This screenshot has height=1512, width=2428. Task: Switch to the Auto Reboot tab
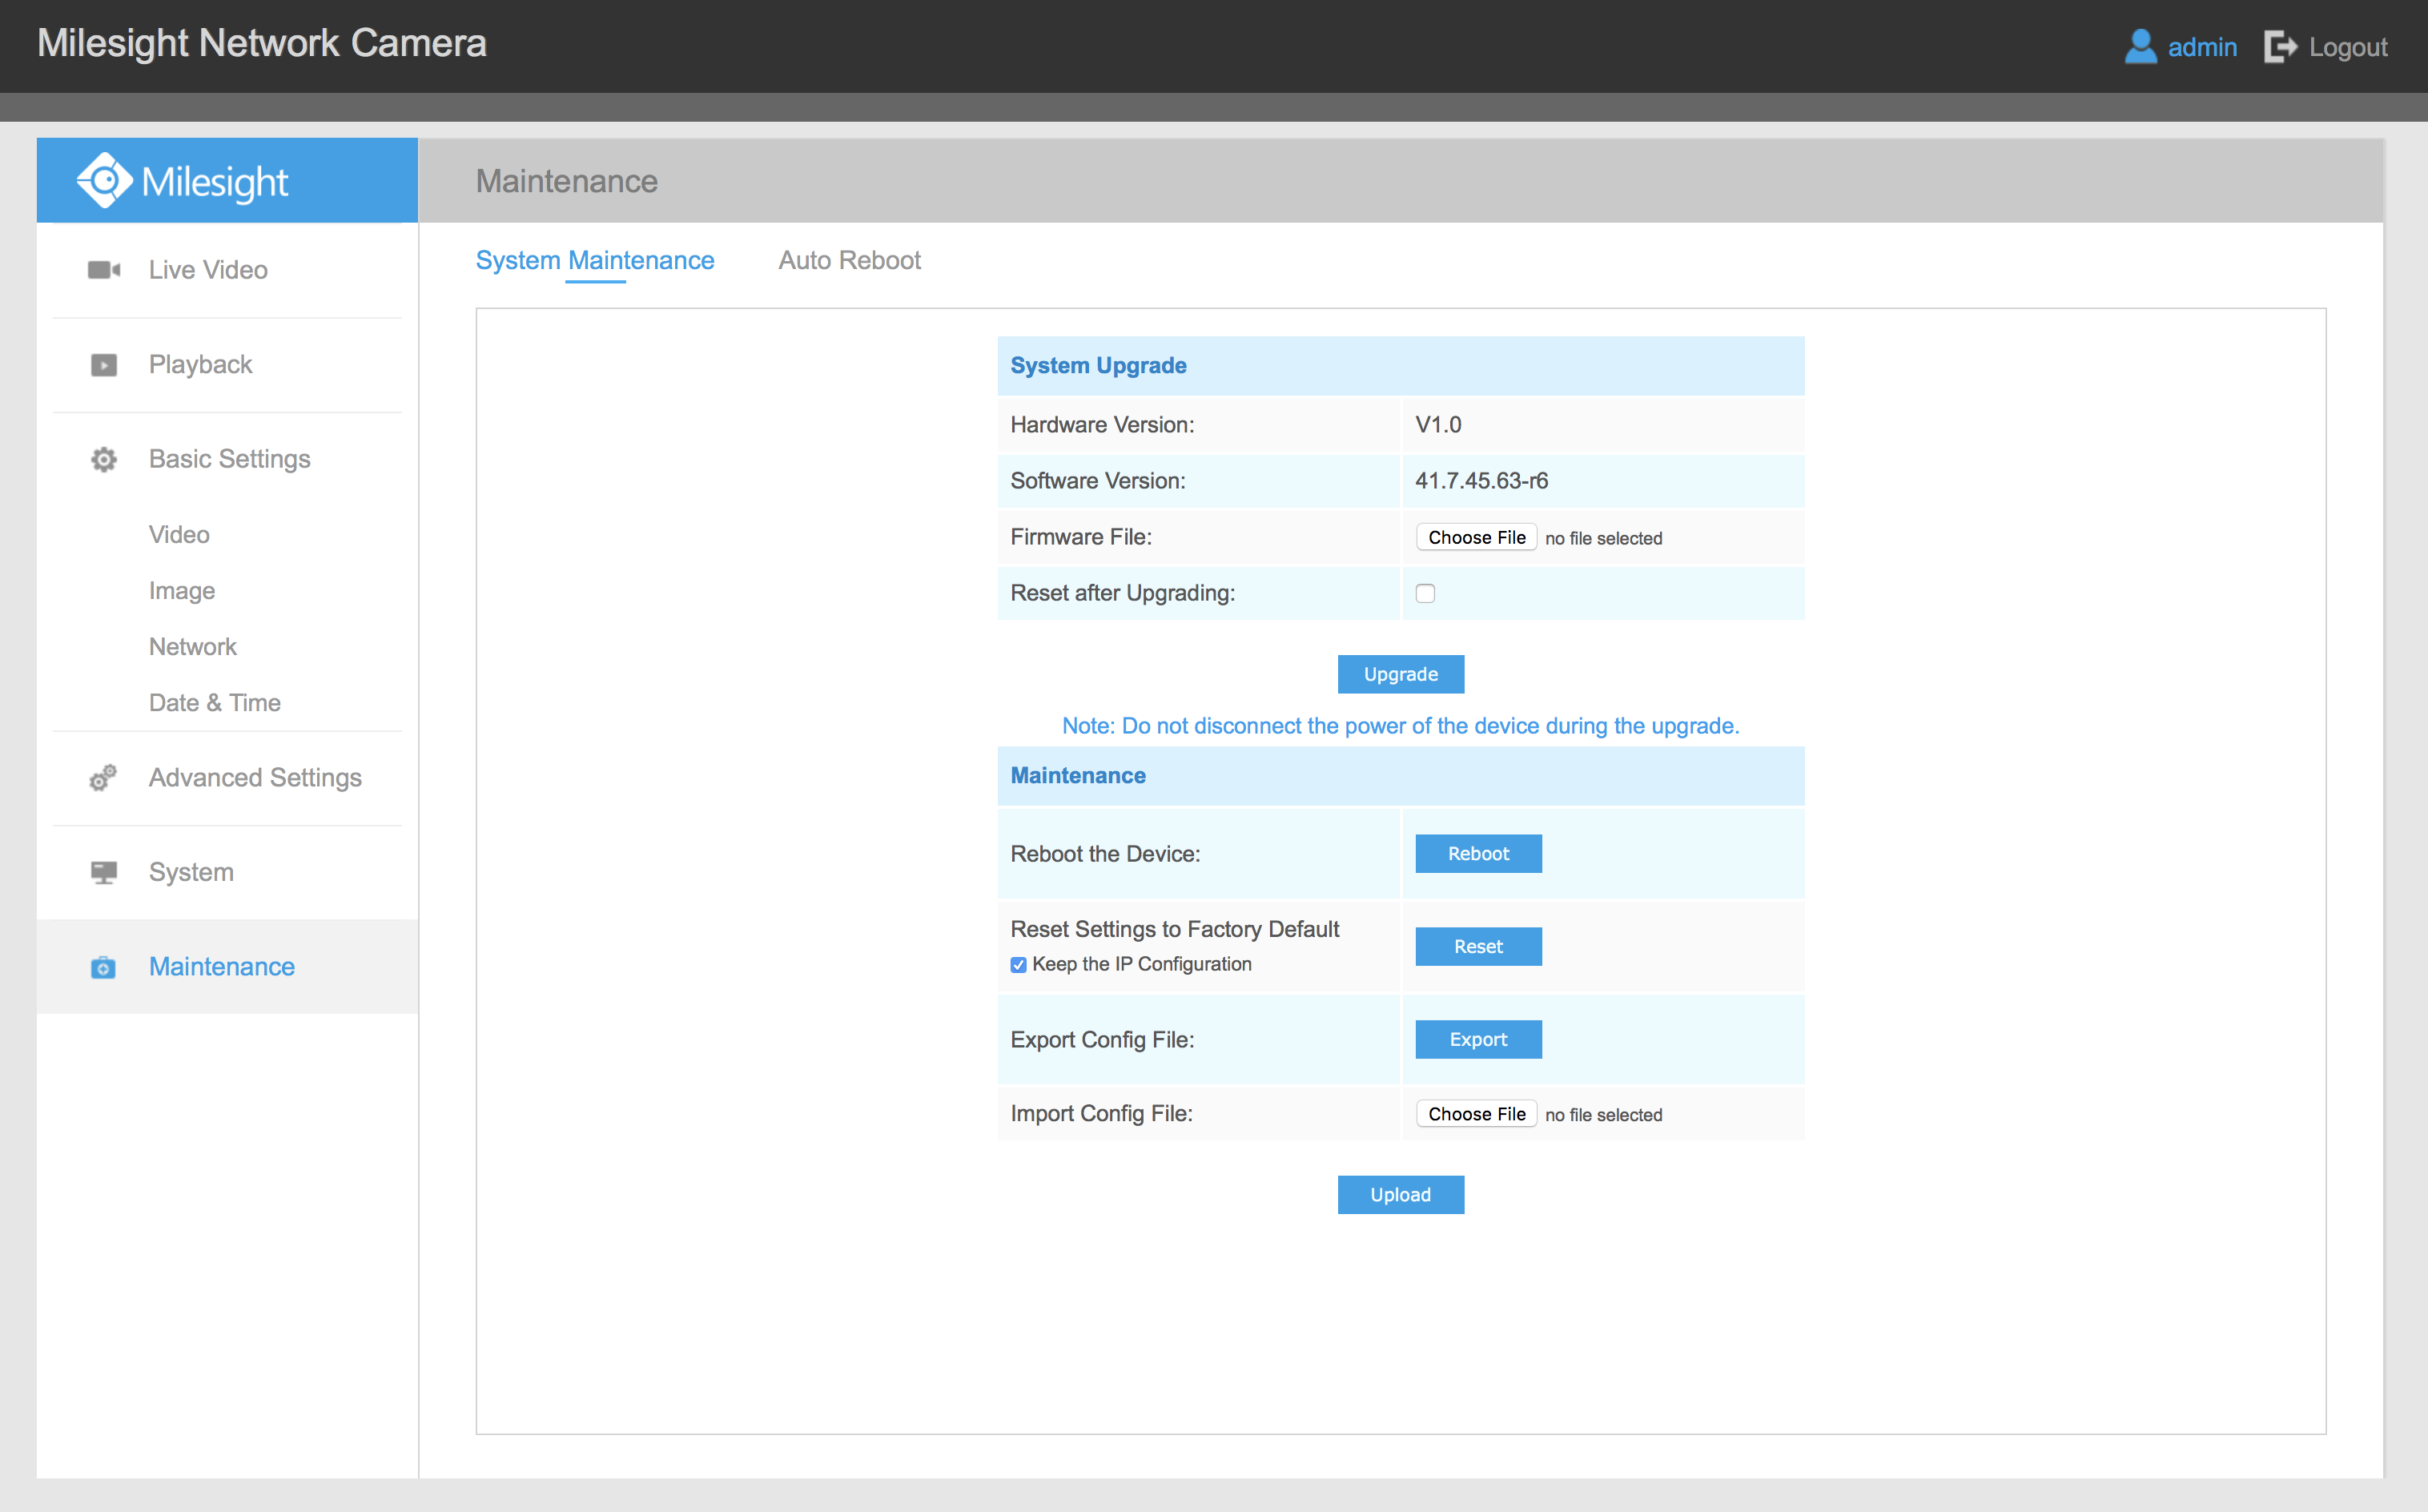[x=849, y=260]
